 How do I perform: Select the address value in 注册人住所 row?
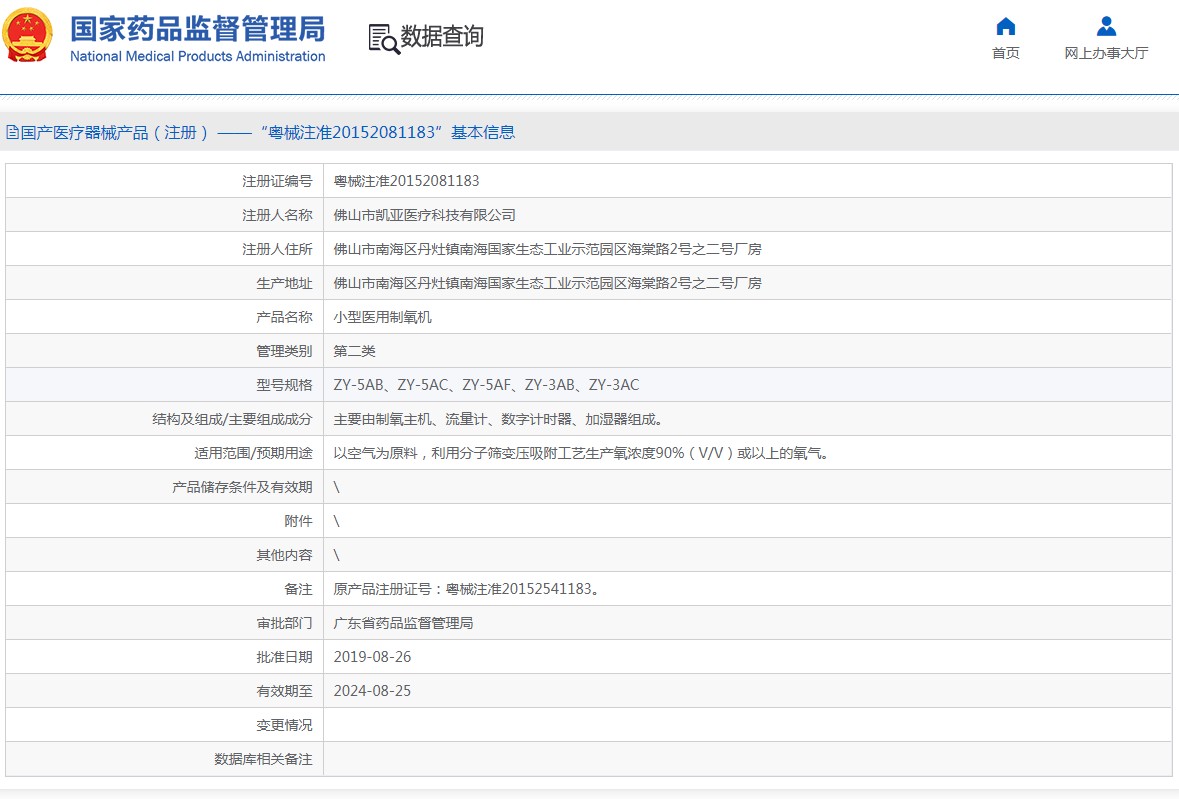click(547, 249)
